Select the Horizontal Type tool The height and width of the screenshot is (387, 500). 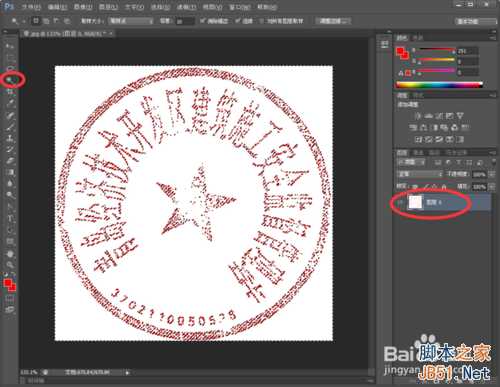(x=10, y=218)
